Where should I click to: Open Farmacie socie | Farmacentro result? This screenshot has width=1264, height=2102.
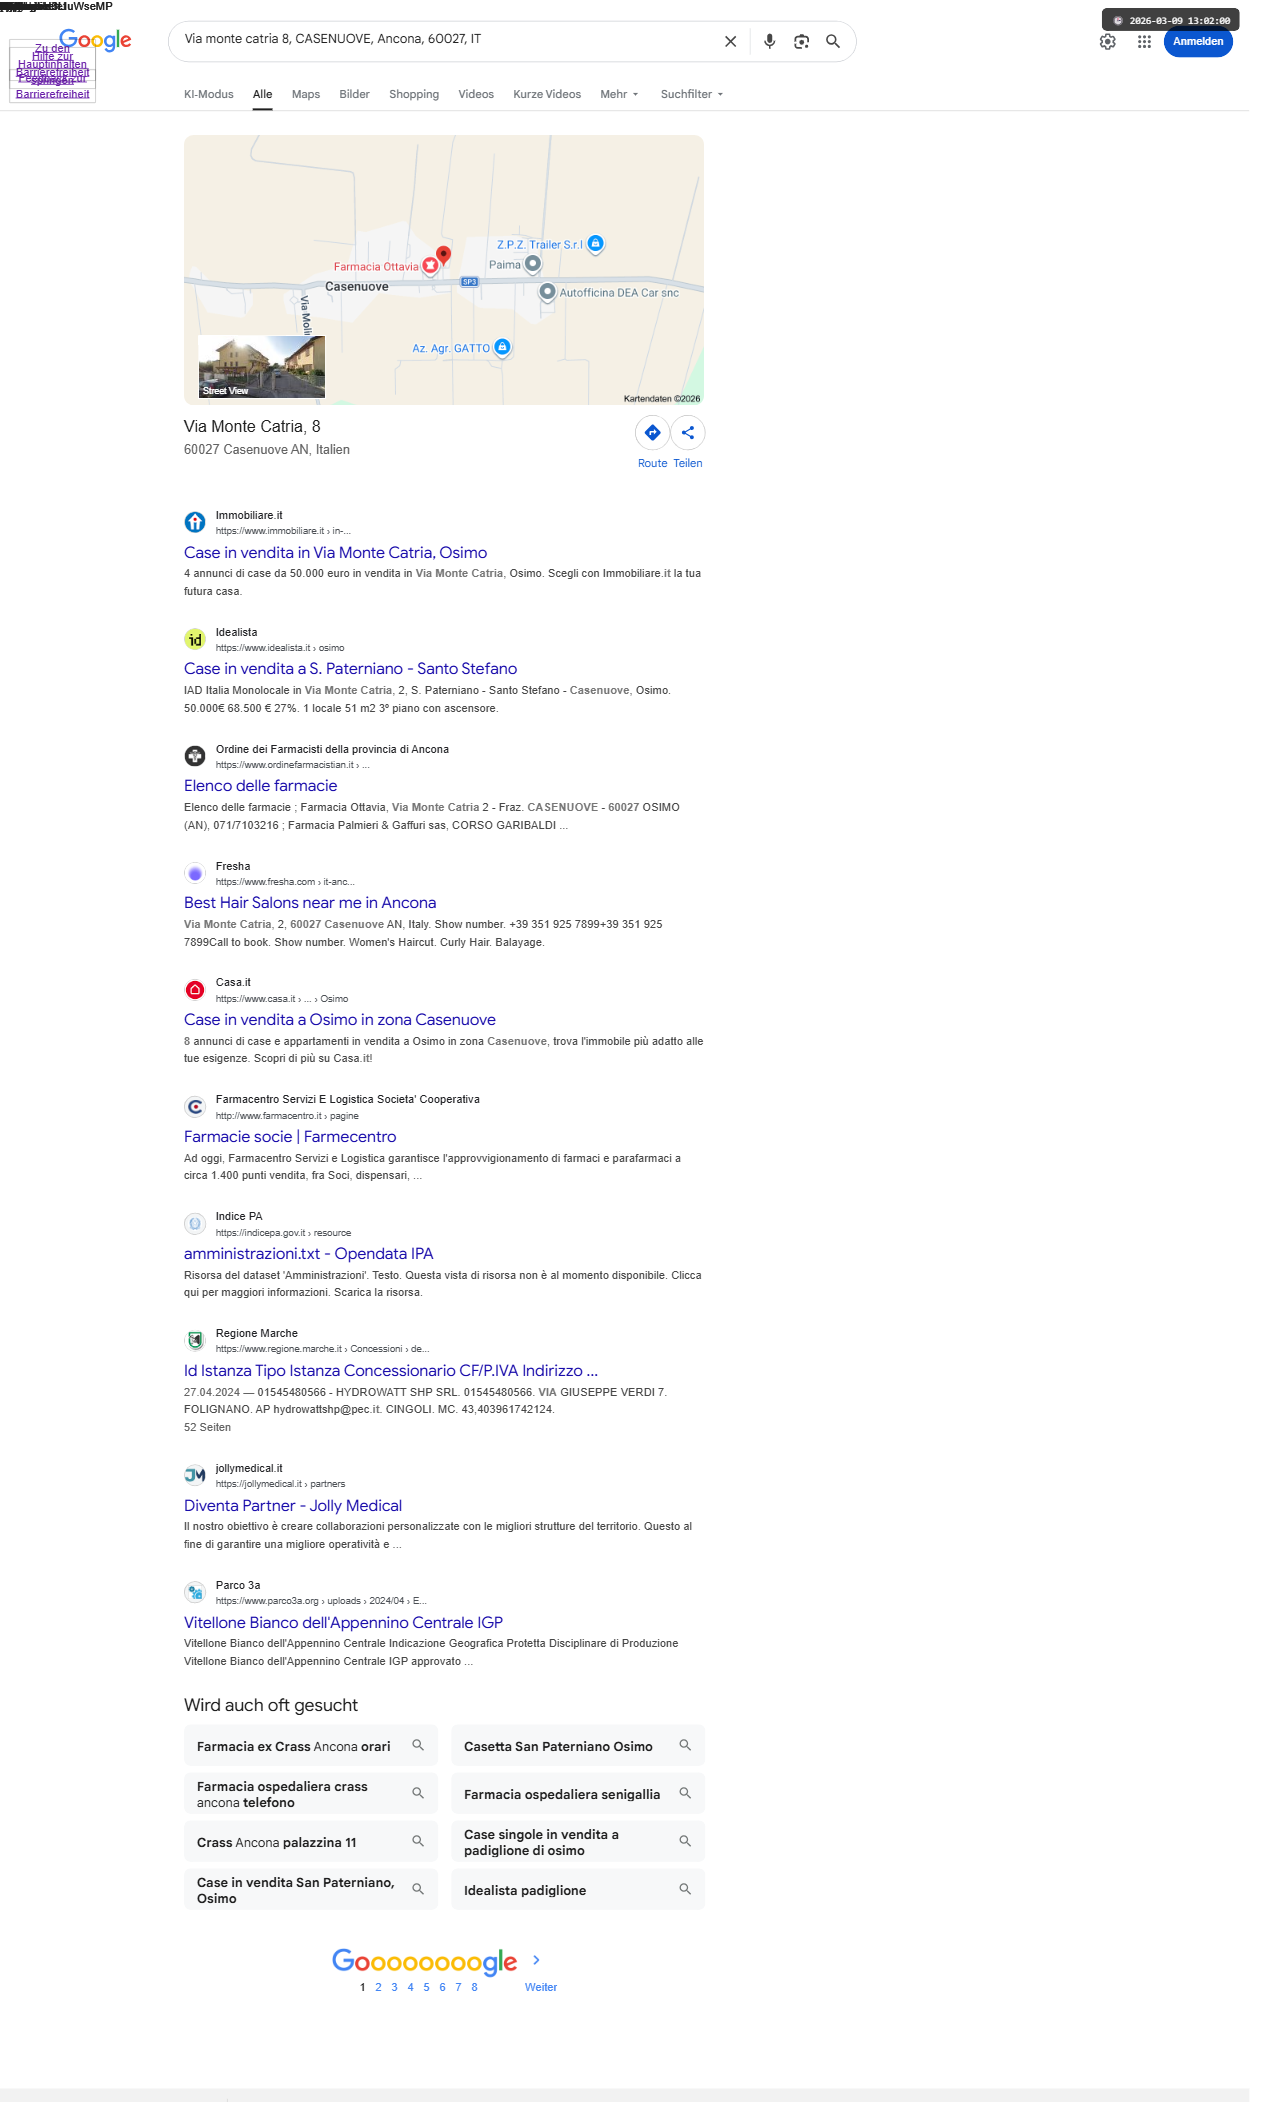click(290, 1136)
